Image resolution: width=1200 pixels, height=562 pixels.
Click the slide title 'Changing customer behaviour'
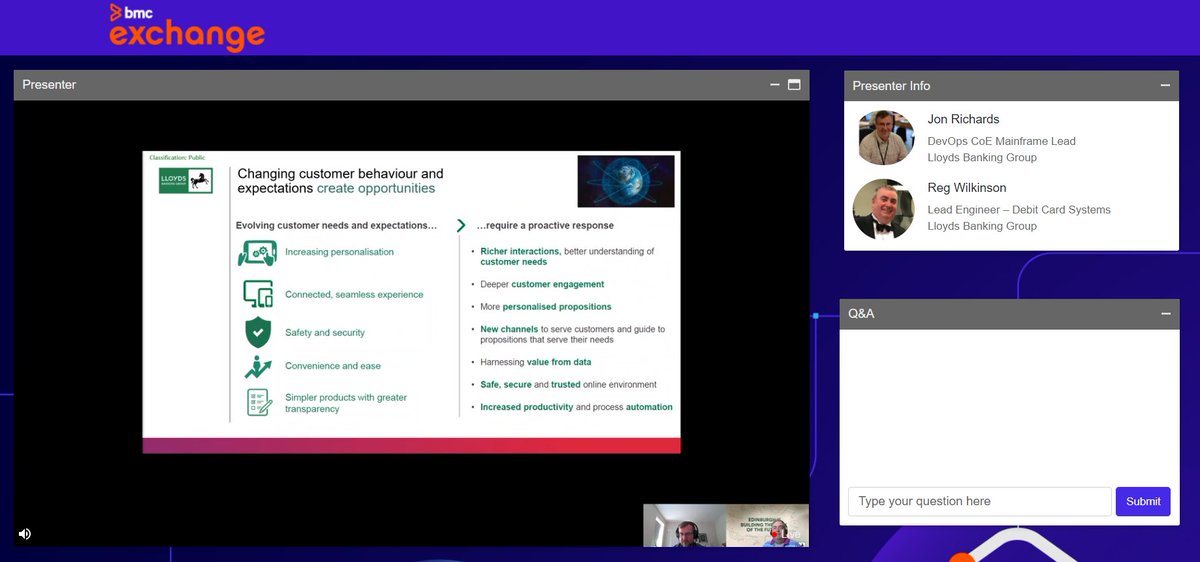click(340, 180)
